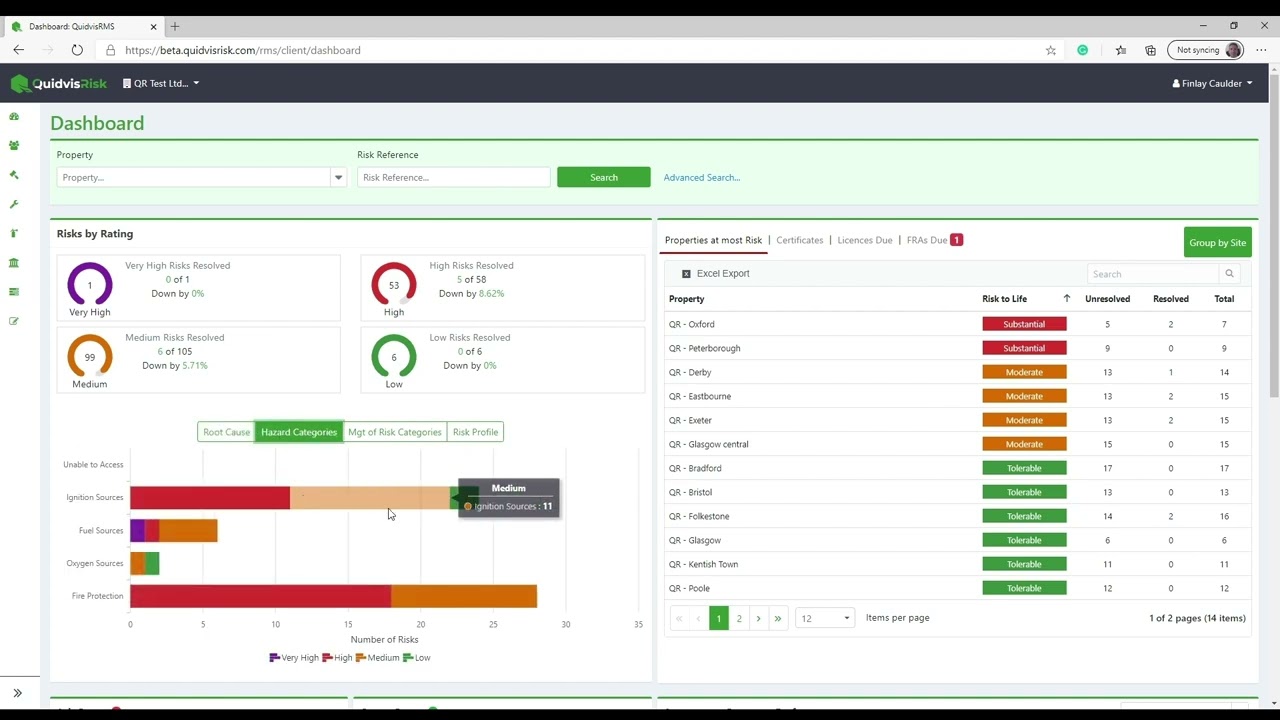The width and height of the screenshot is (1280, 720).
Task: Open browser favorites list icon
Action: 1121,50
